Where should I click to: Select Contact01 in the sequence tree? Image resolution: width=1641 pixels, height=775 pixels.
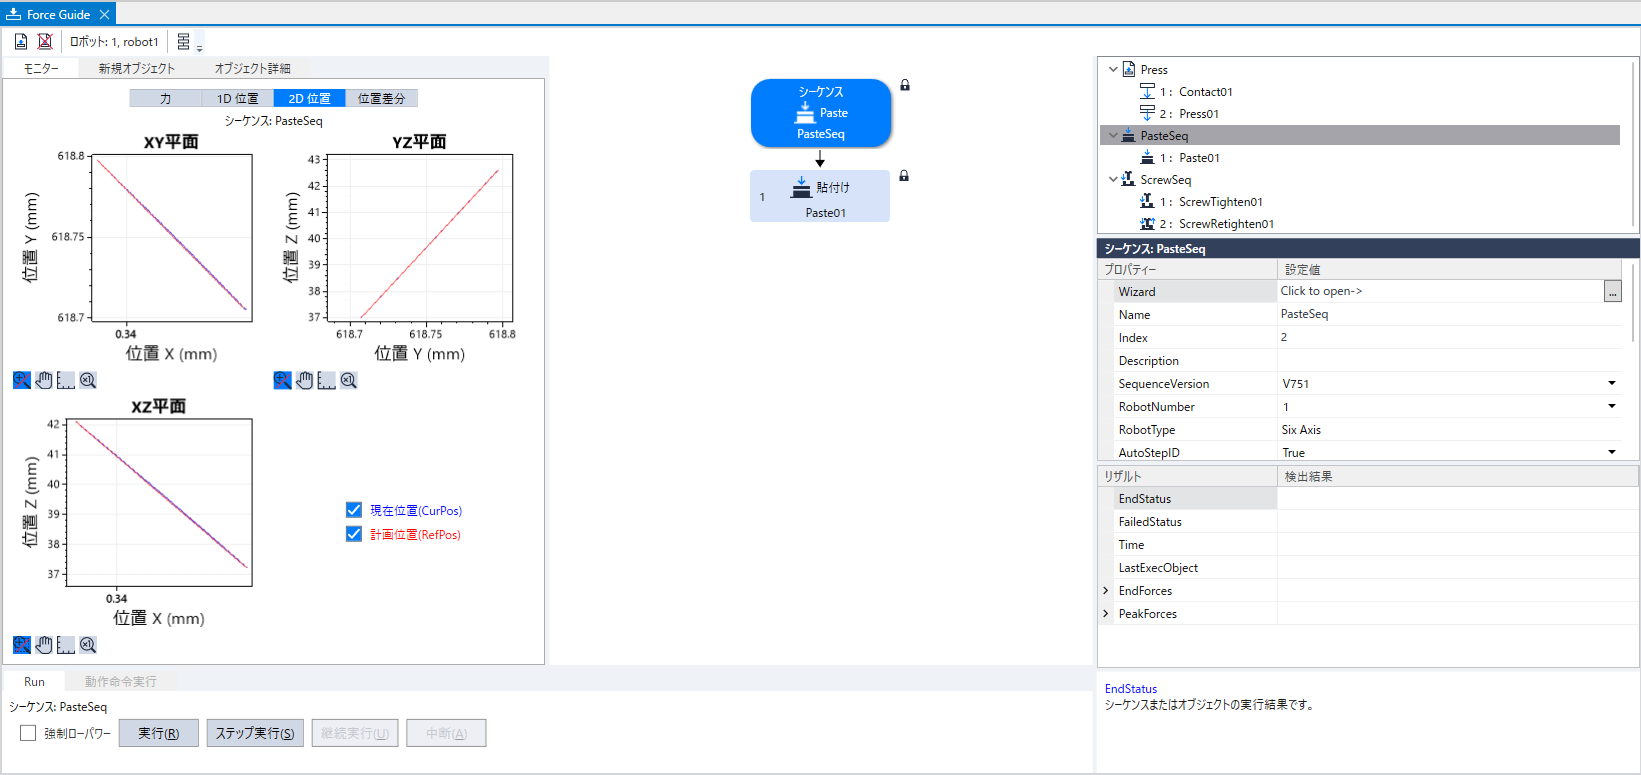1205,92
